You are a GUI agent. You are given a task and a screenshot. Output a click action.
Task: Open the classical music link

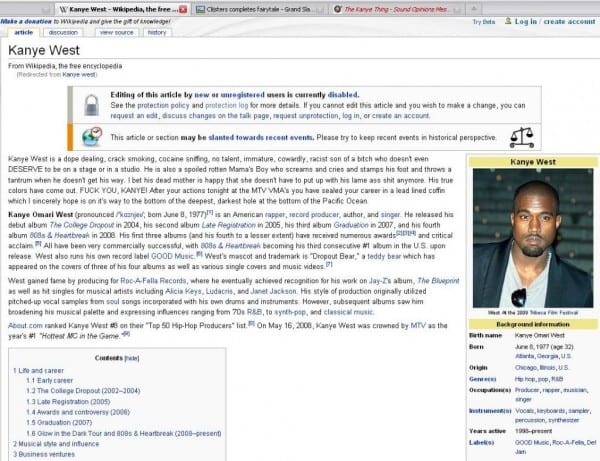click(348, 312)
